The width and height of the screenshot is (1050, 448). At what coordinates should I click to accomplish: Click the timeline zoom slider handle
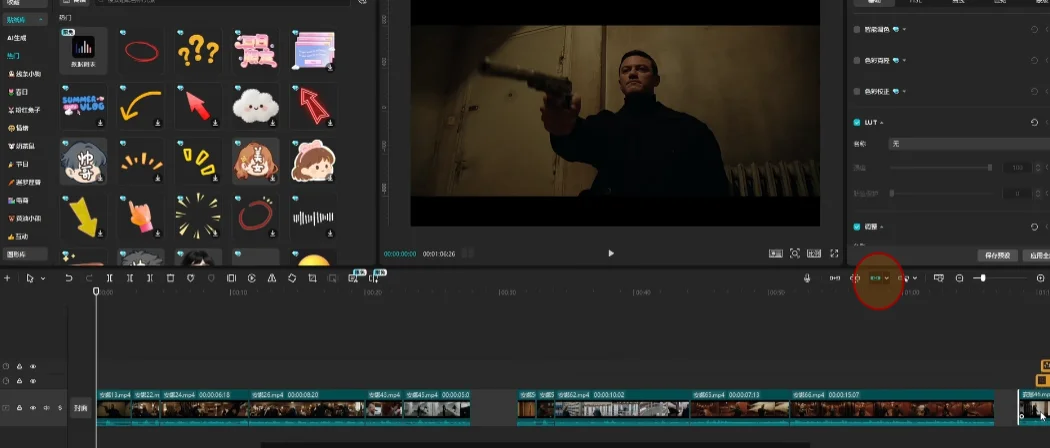(982, 278)
